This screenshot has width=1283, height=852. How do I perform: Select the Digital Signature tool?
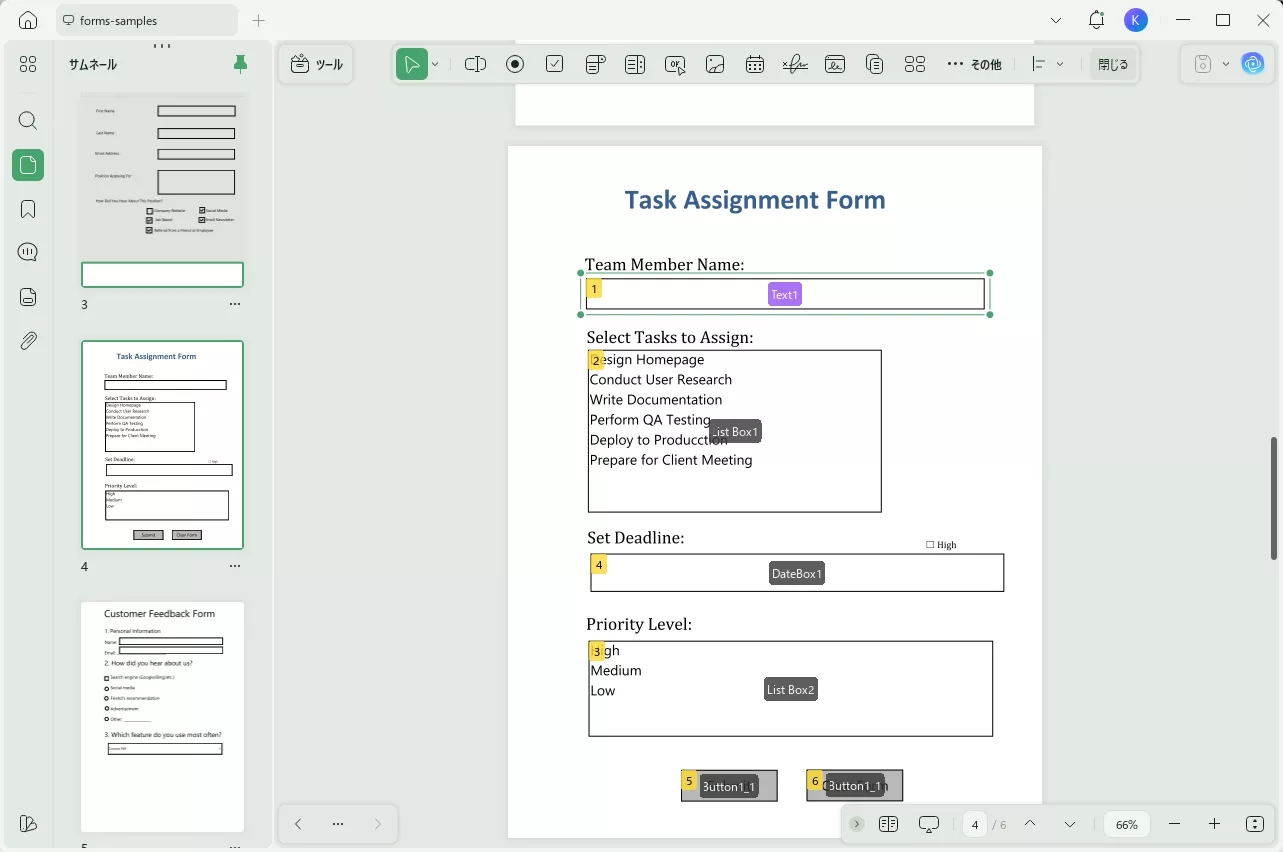tap(835, 65)
